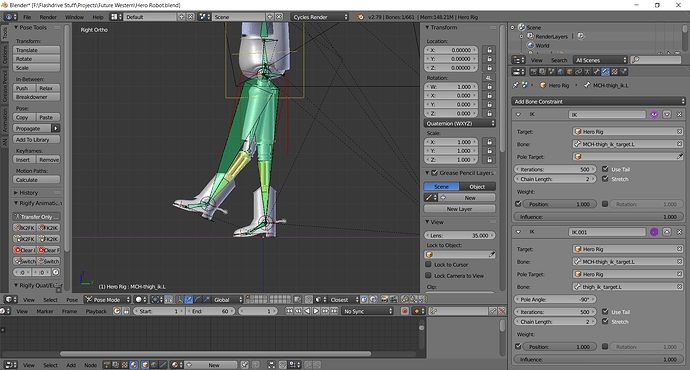Open the All Scenes outliner filter dropdown

[x=600, y=60]
